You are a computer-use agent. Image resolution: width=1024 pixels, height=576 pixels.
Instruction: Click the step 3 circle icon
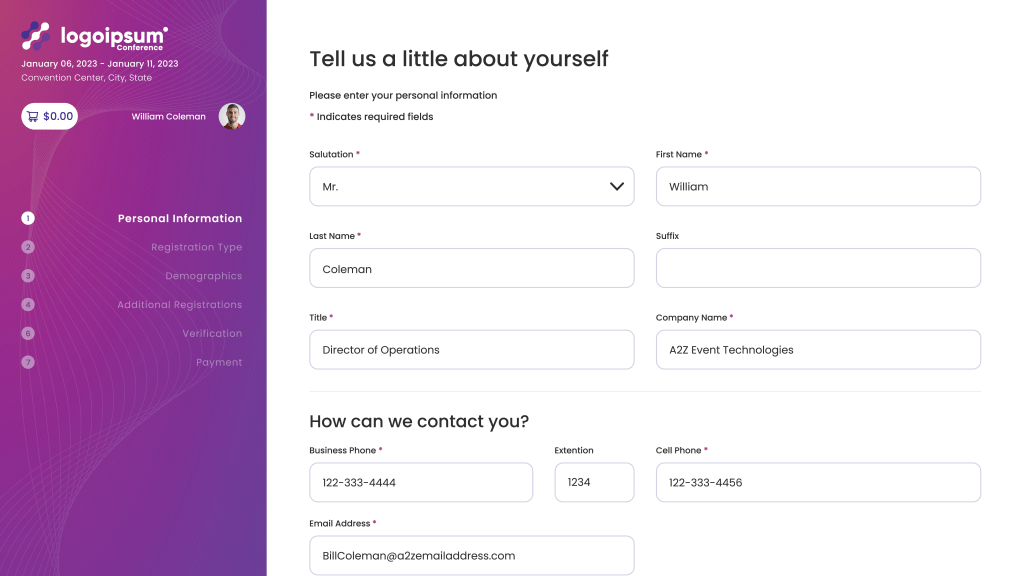(x=28, y=276)
